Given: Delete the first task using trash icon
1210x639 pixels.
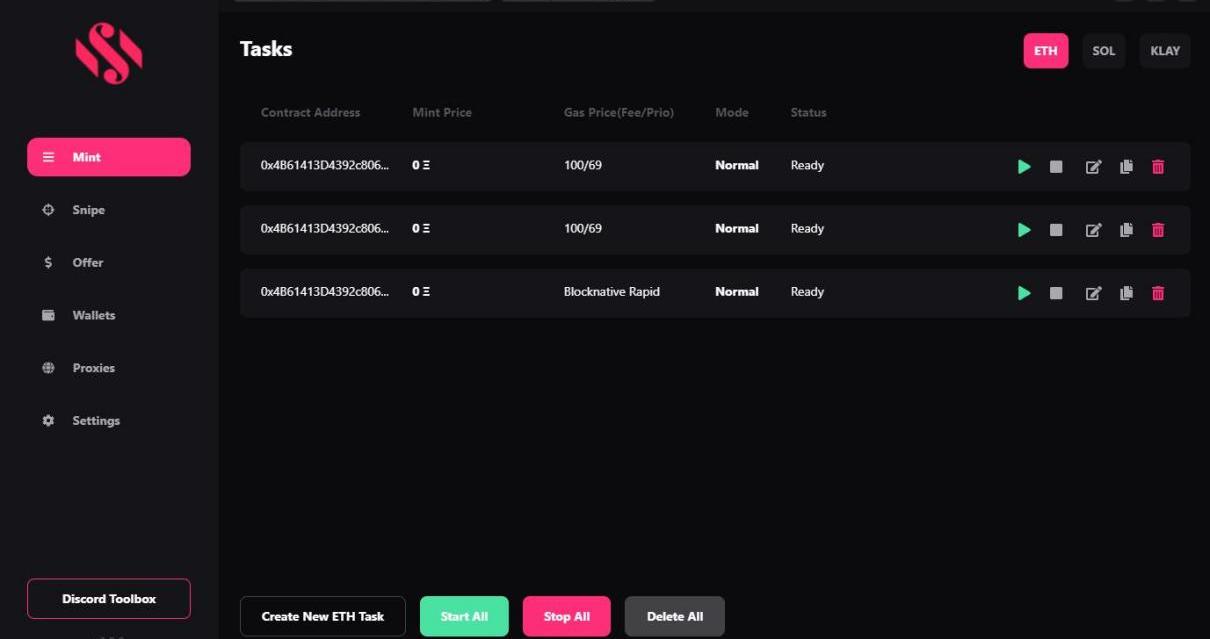Looking at the screenshot, I should point(1158,167).
